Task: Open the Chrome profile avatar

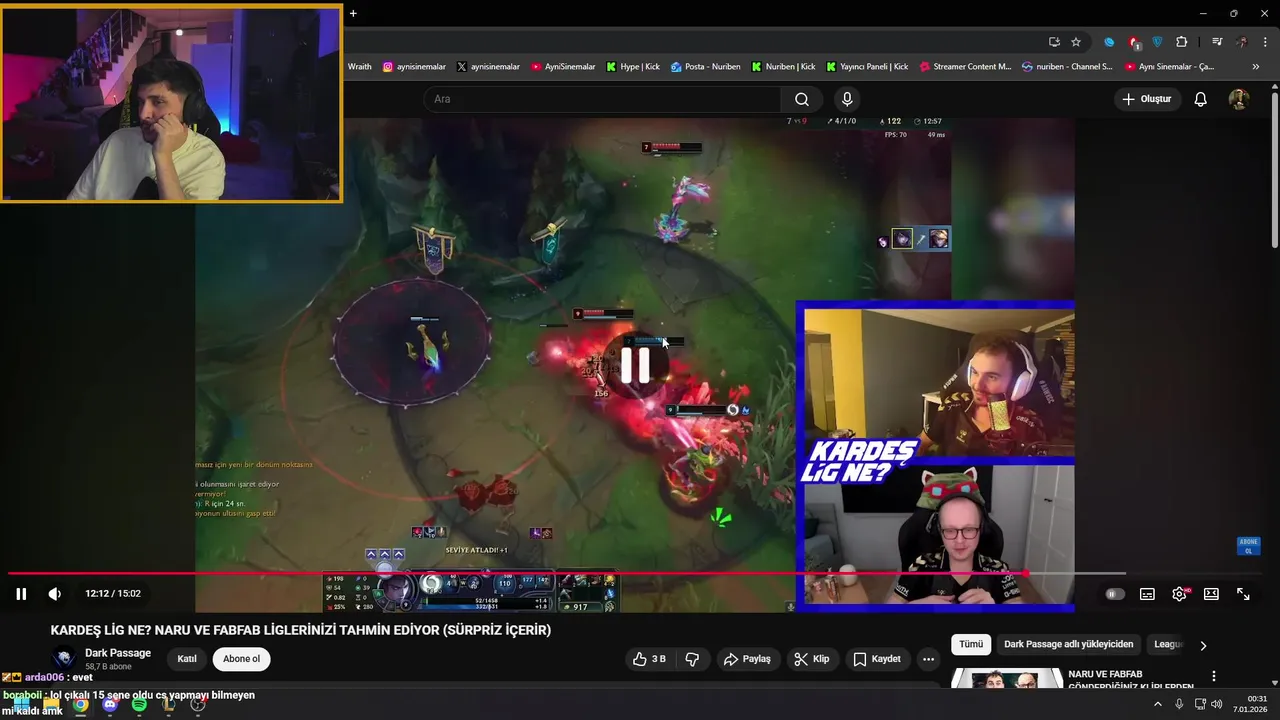Action: pyautogui.click(x=1242, y=42)
